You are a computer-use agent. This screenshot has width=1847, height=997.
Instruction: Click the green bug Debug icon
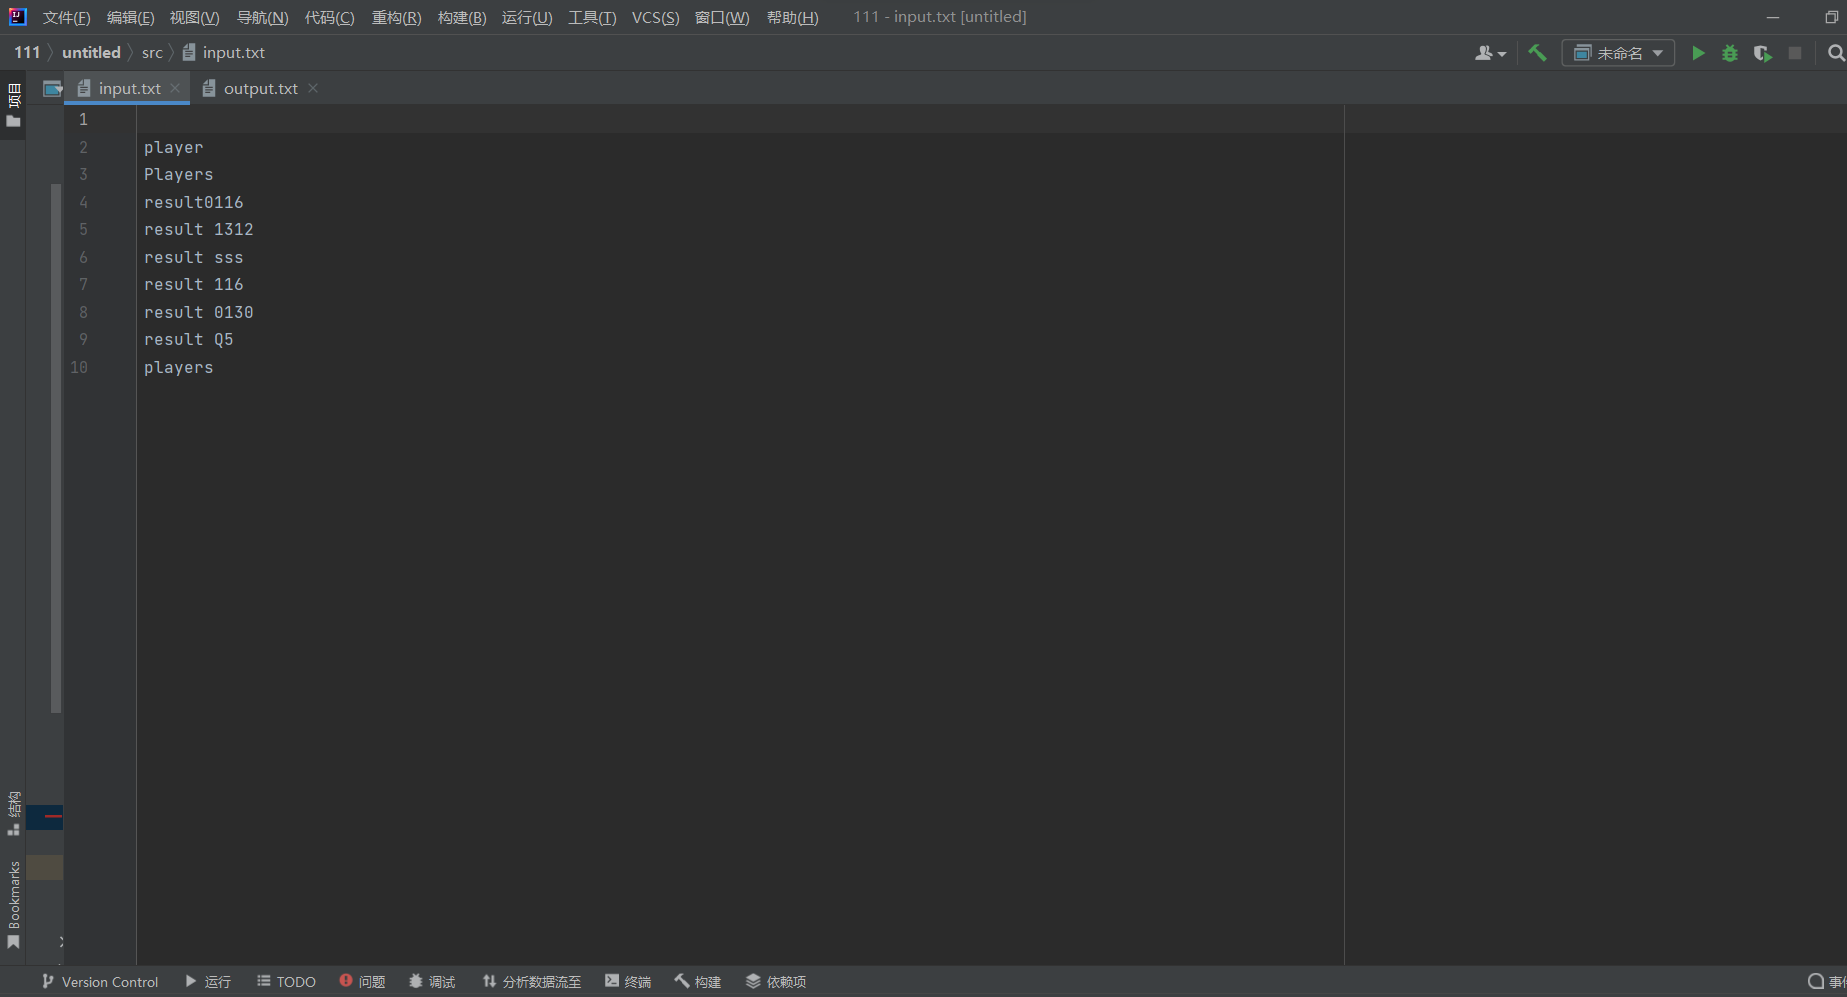1730,53
